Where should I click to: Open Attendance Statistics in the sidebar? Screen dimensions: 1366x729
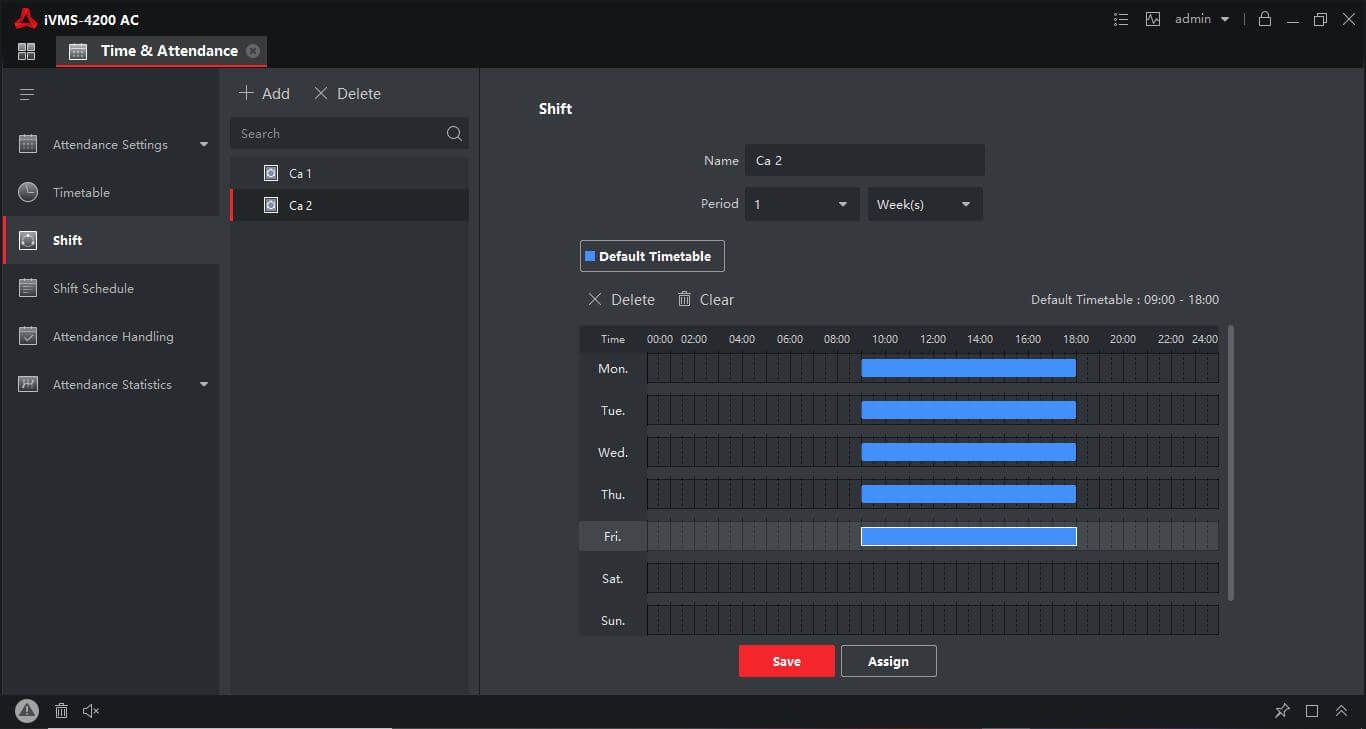(x=110, y=384)
